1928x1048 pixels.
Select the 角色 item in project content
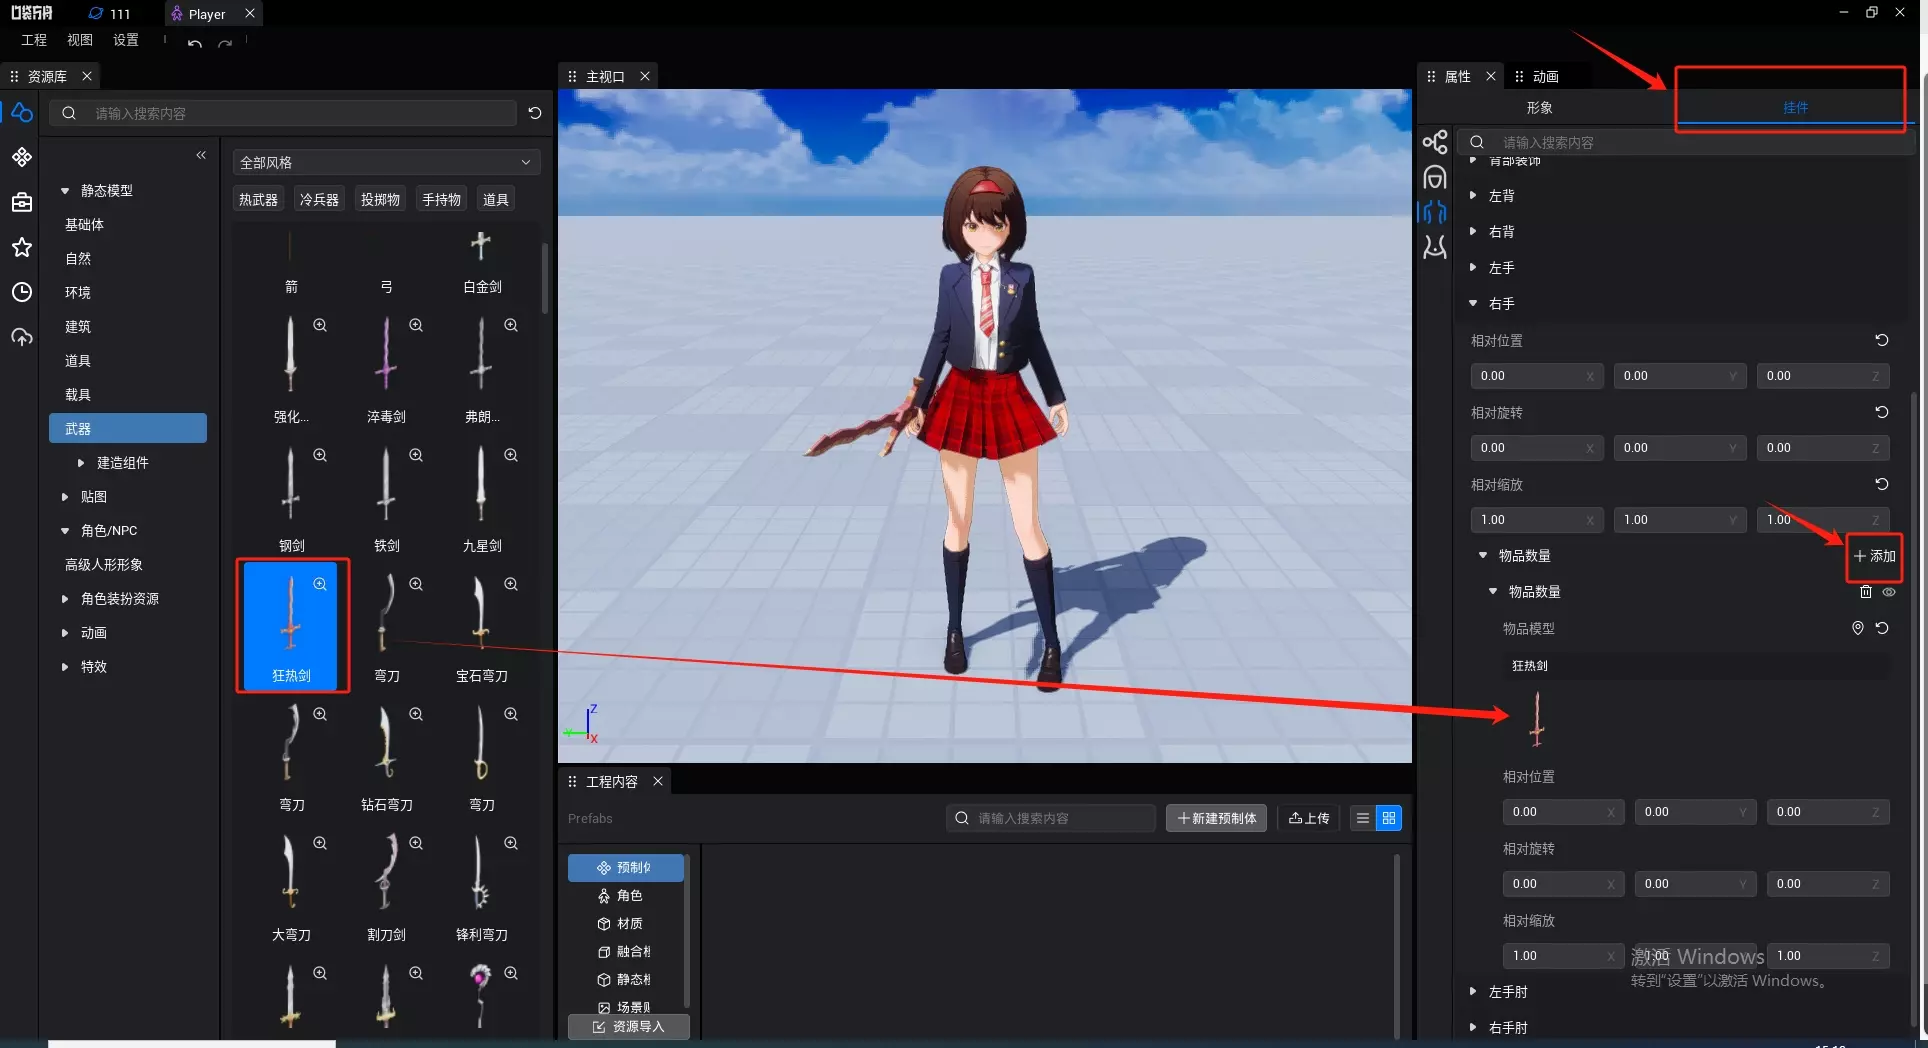point(626,896)
